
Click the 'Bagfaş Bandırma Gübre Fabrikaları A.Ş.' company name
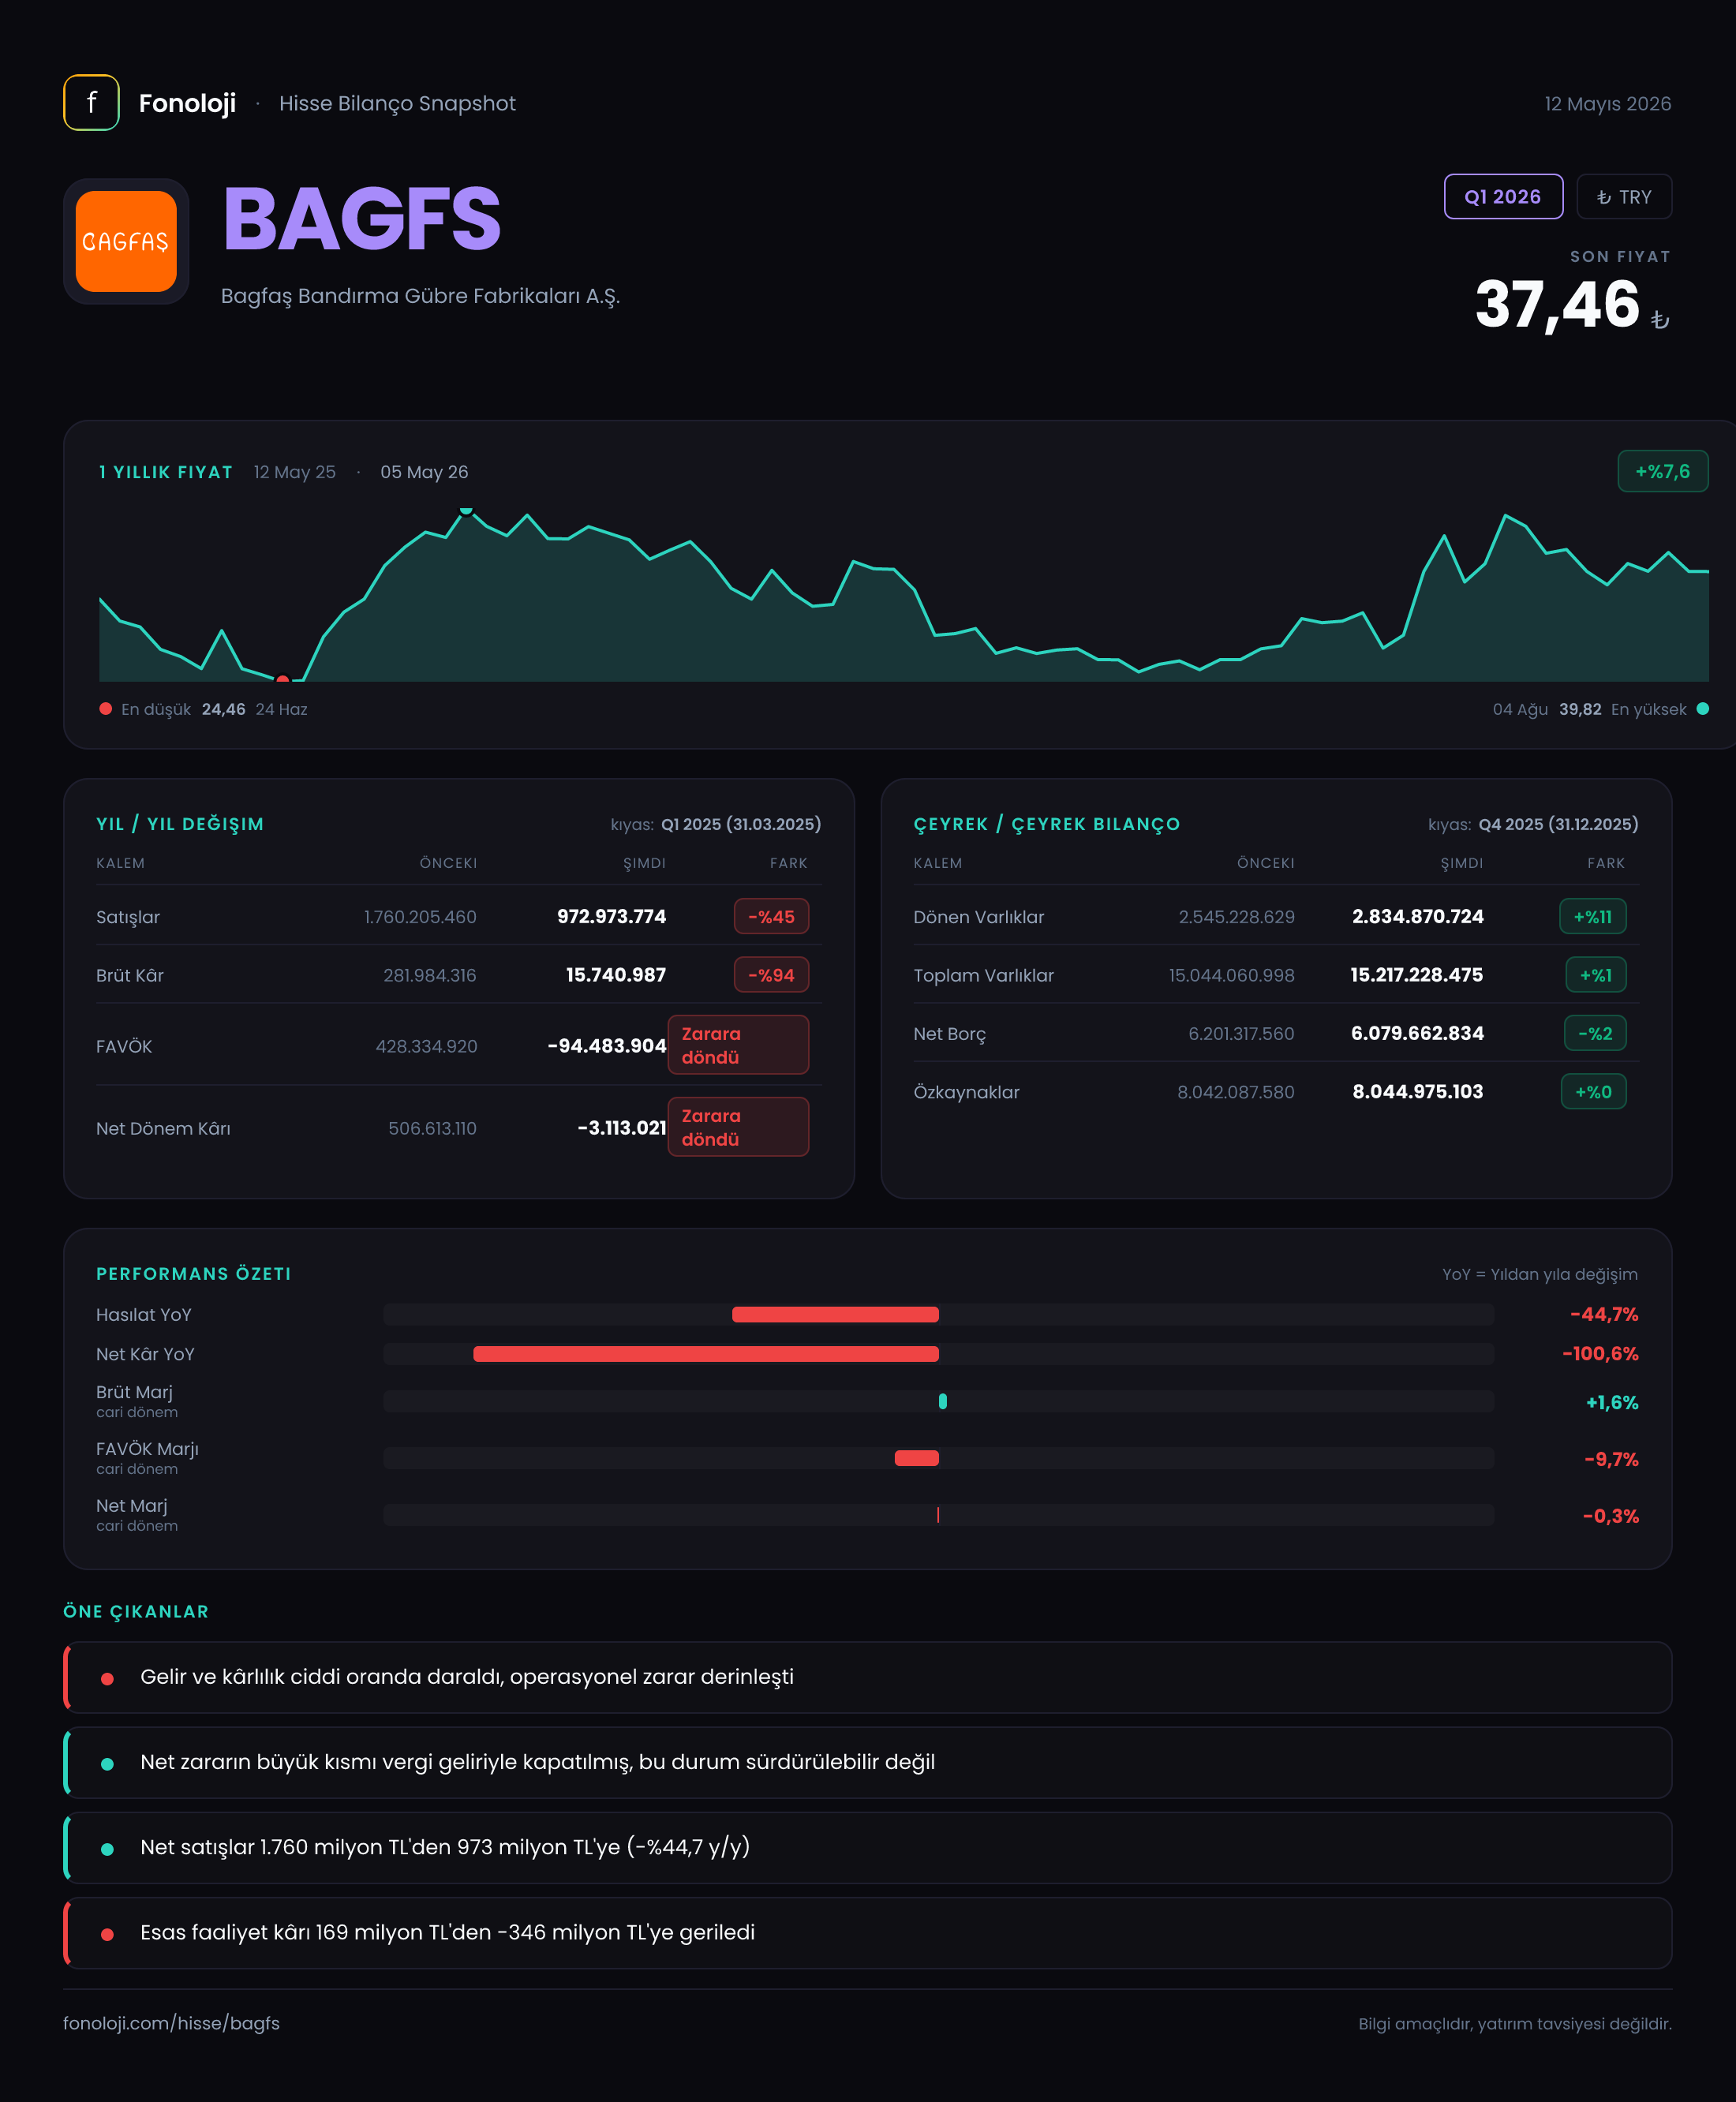pos(420,296)
